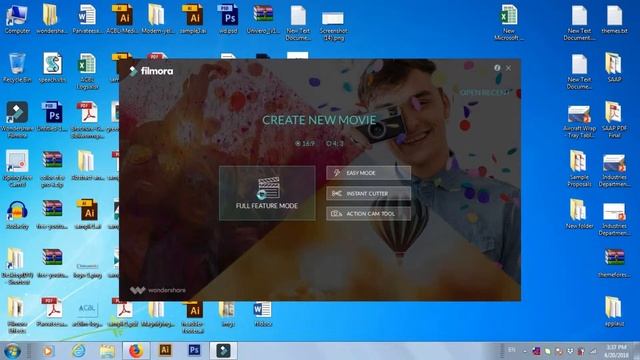This screenshot has height=360, width=640.
Task: Show hidden system tray icons
Action: (x=525, y=351)
